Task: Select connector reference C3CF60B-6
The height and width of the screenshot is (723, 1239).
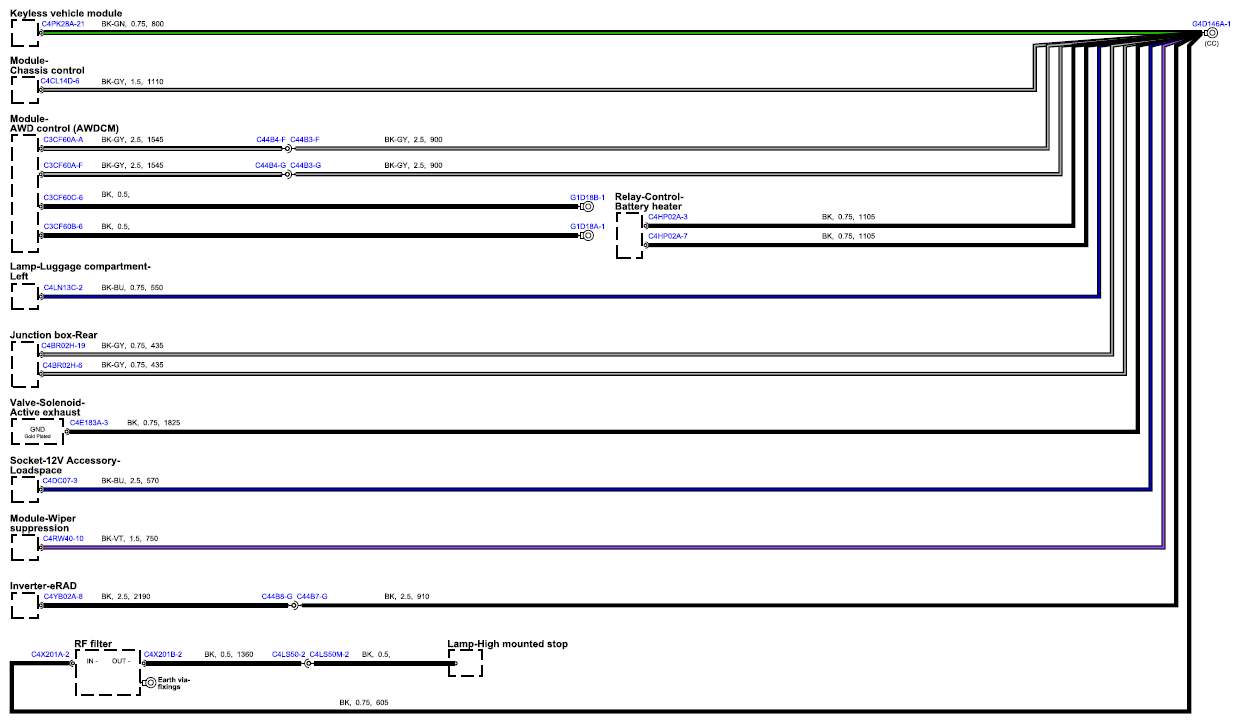Action: pyautogui.click(x=63, y=226)
